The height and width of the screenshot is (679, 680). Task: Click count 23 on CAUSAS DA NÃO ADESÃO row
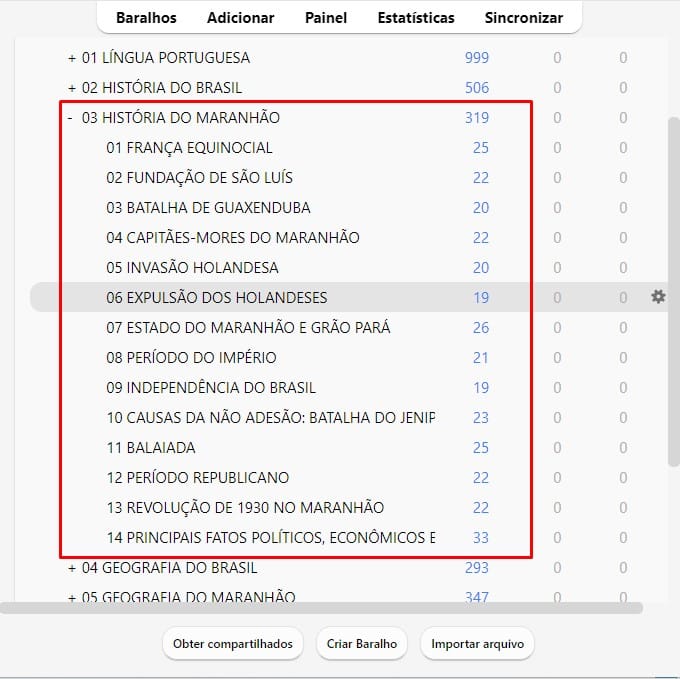point(481,417)
